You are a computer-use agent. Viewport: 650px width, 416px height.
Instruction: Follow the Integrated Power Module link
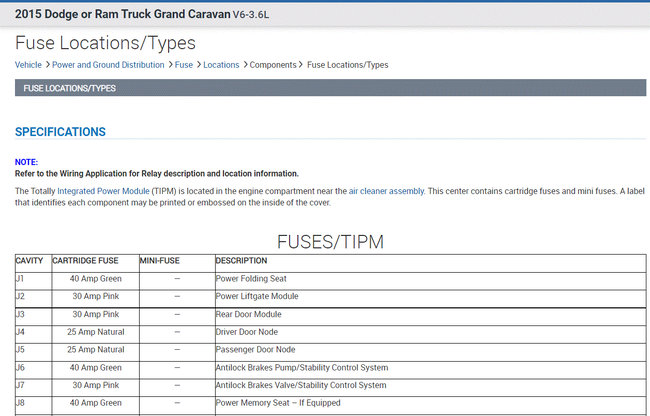(x=103, y=191)
